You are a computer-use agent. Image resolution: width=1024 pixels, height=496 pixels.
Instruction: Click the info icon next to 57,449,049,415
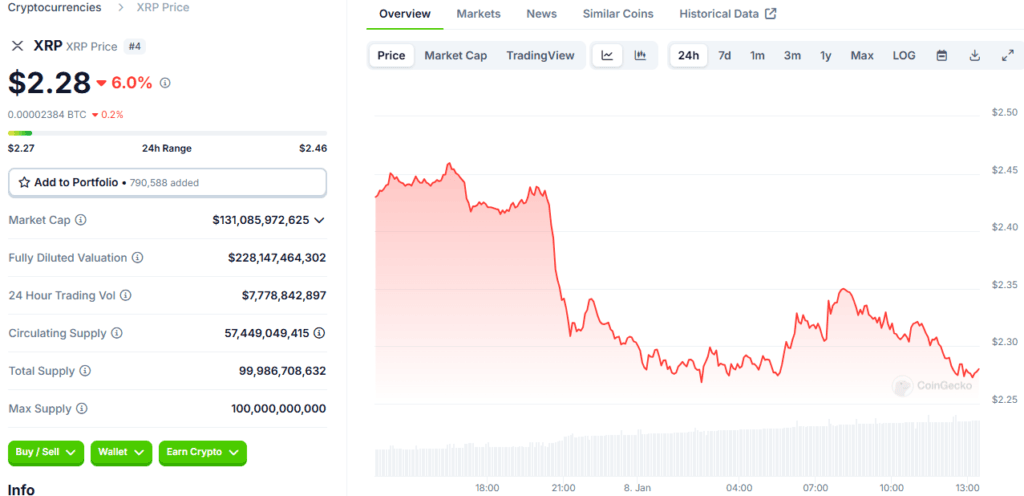tap(319, 333)
